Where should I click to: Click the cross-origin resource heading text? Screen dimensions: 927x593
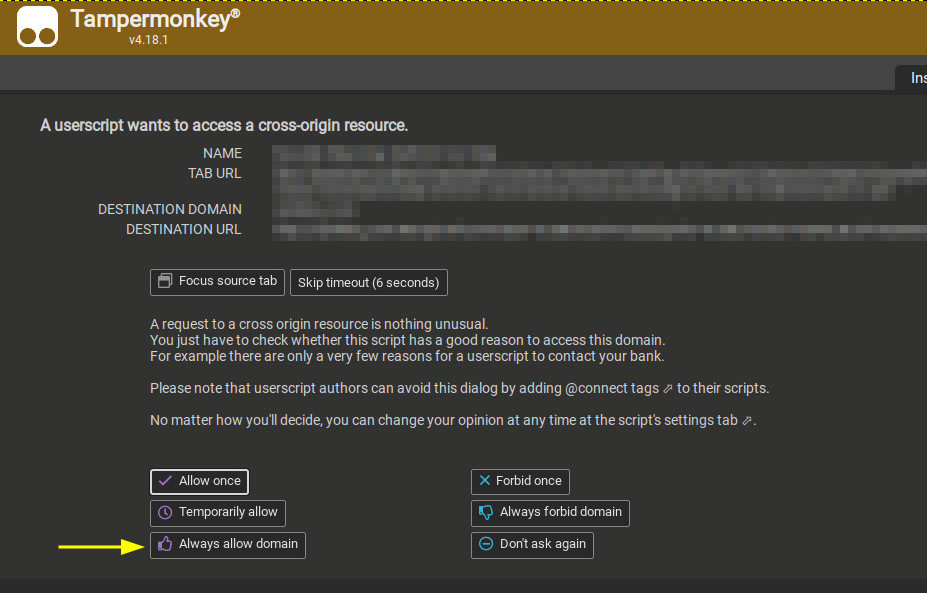pyautogui.click(x=224, y=125)
